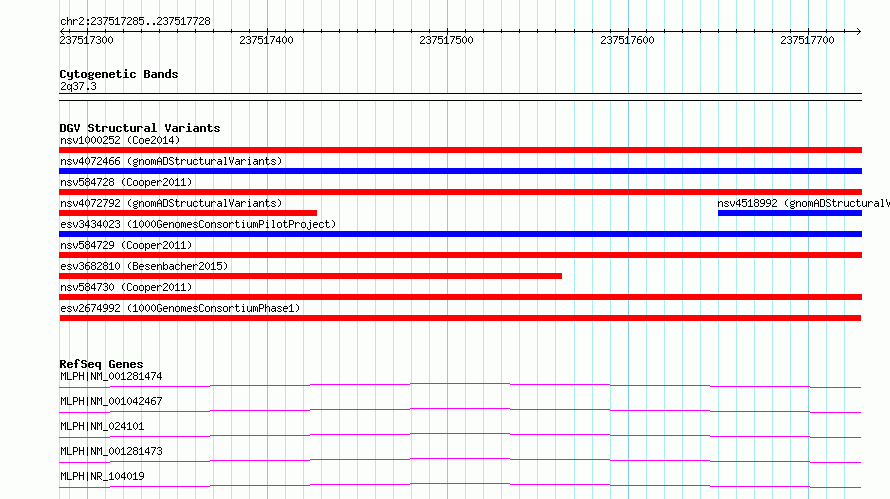This screenshot has height=499, width=890.
Task: Open gene MLPH|NR_104019 label
Action: pyautogui.click(x=102, y=476)
